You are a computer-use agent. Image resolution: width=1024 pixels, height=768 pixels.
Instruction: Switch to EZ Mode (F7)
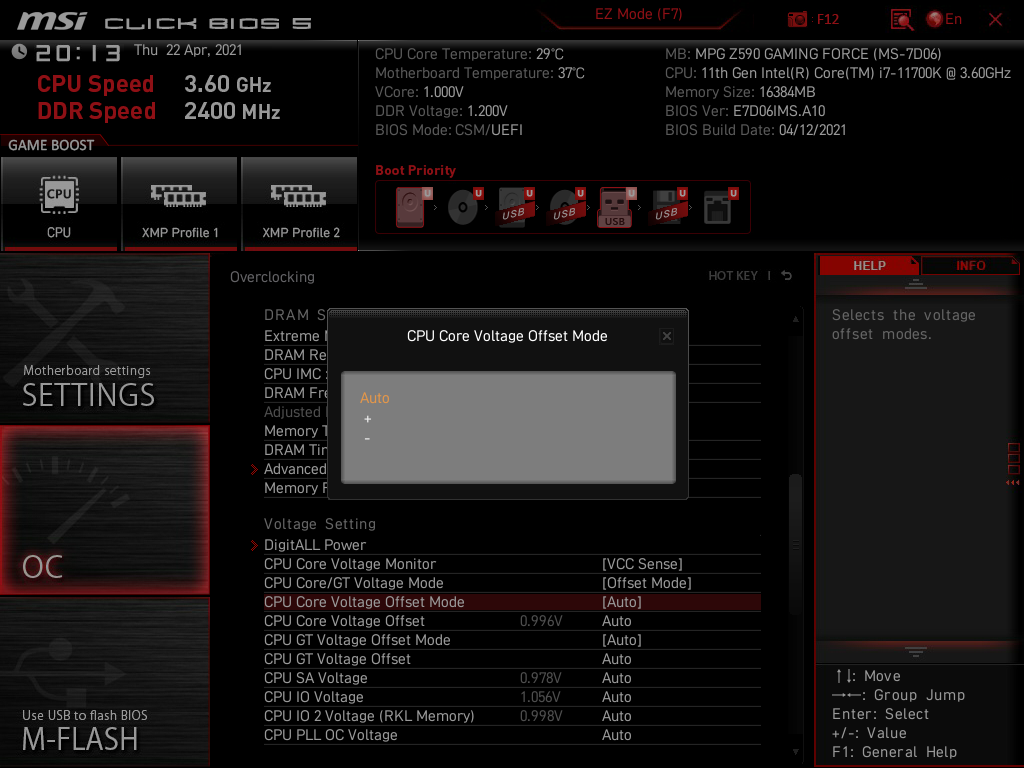click(x=638, y=14)
